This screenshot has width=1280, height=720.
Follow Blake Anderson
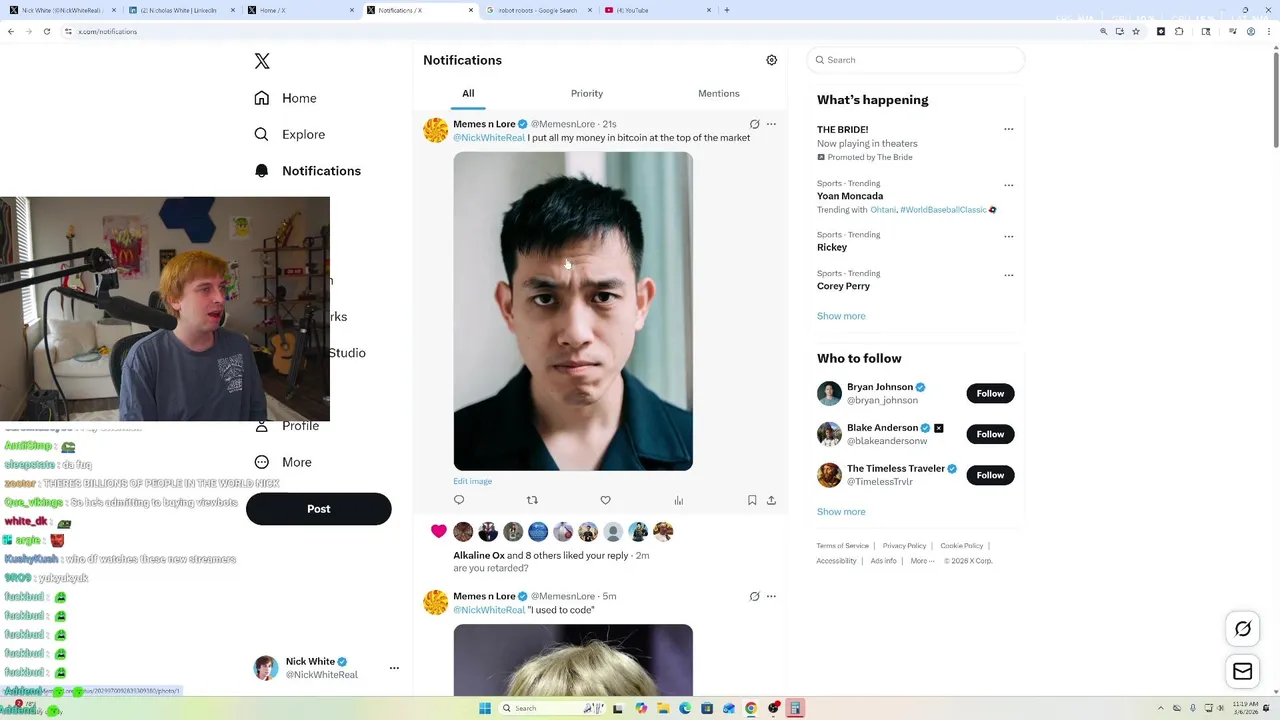990,434
